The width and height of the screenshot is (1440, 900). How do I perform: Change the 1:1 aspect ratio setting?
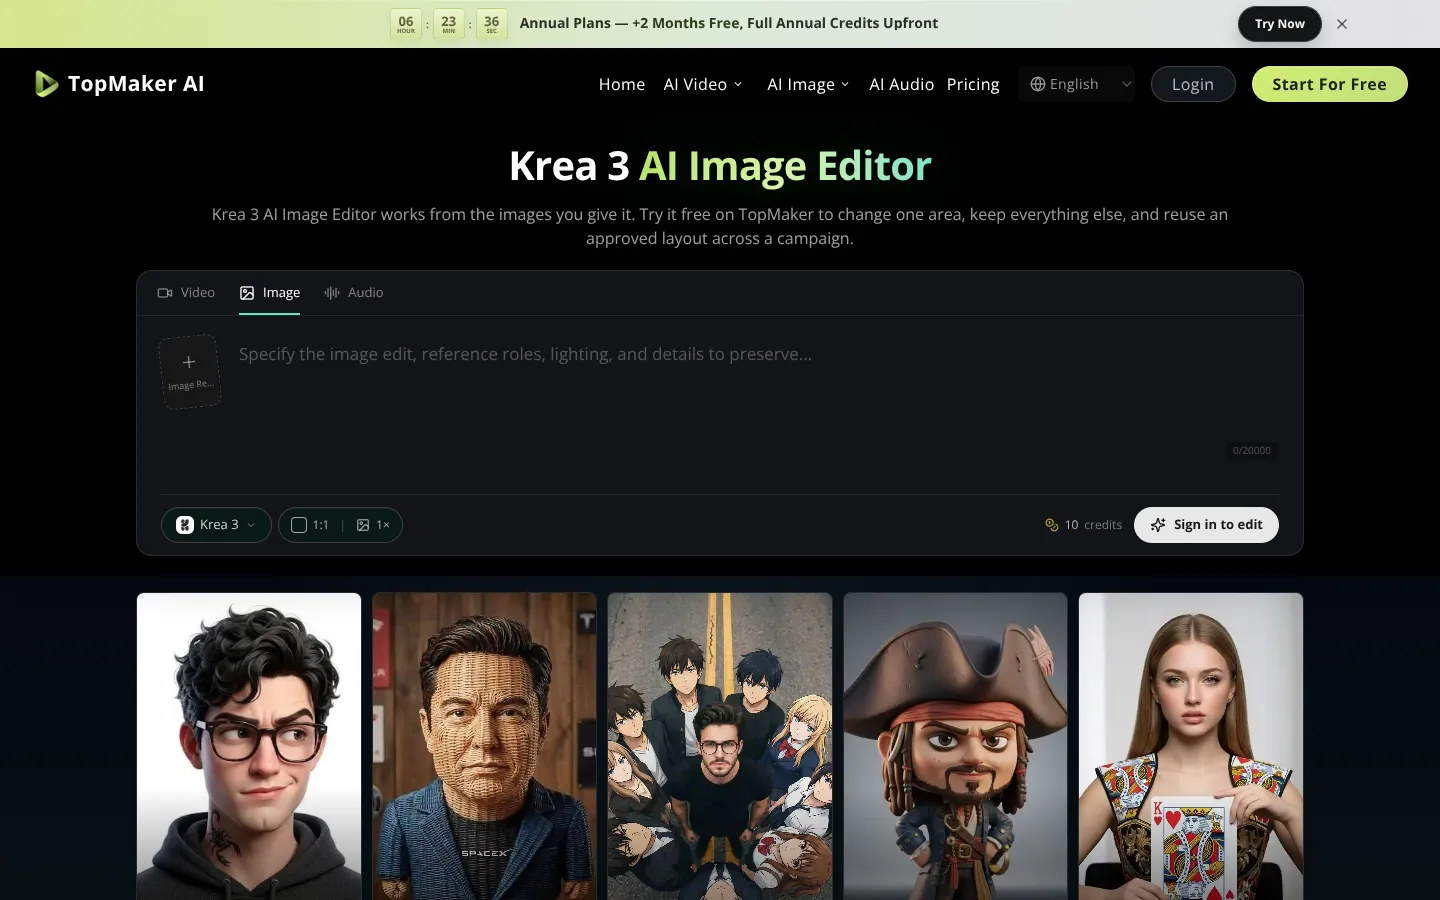310,525
